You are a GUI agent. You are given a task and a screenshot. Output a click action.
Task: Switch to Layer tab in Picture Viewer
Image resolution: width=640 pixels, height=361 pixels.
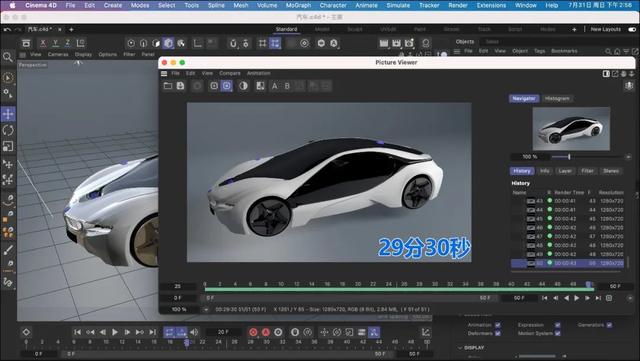point(565,171)
